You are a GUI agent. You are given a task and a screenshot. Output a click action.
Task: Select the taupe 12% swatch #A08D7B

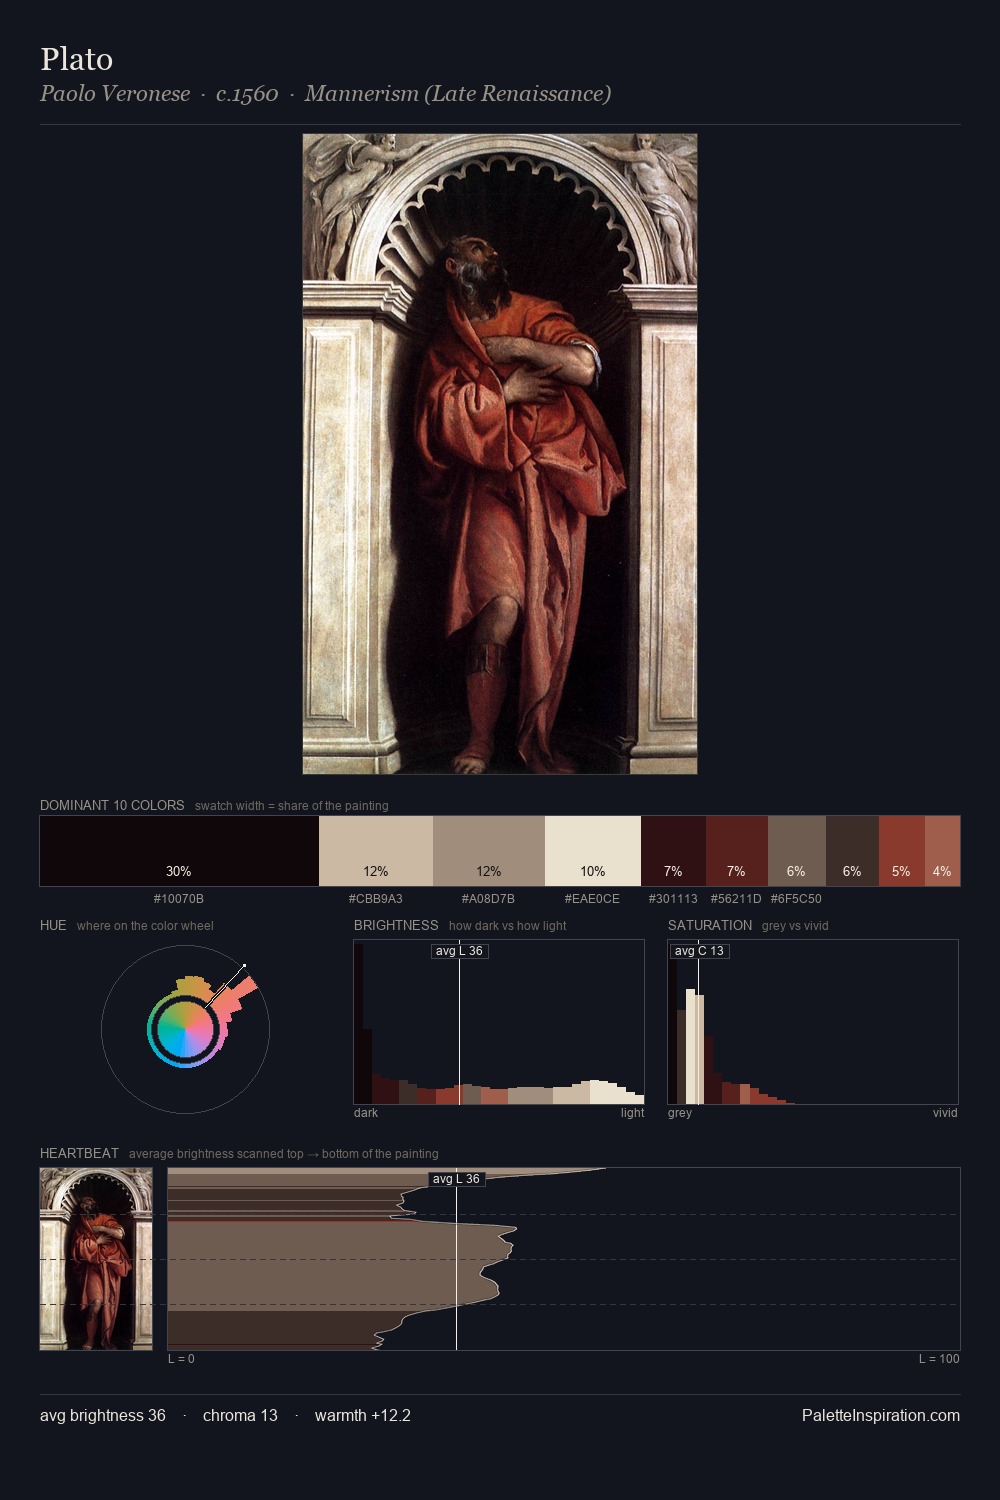(x=489, y=851)
